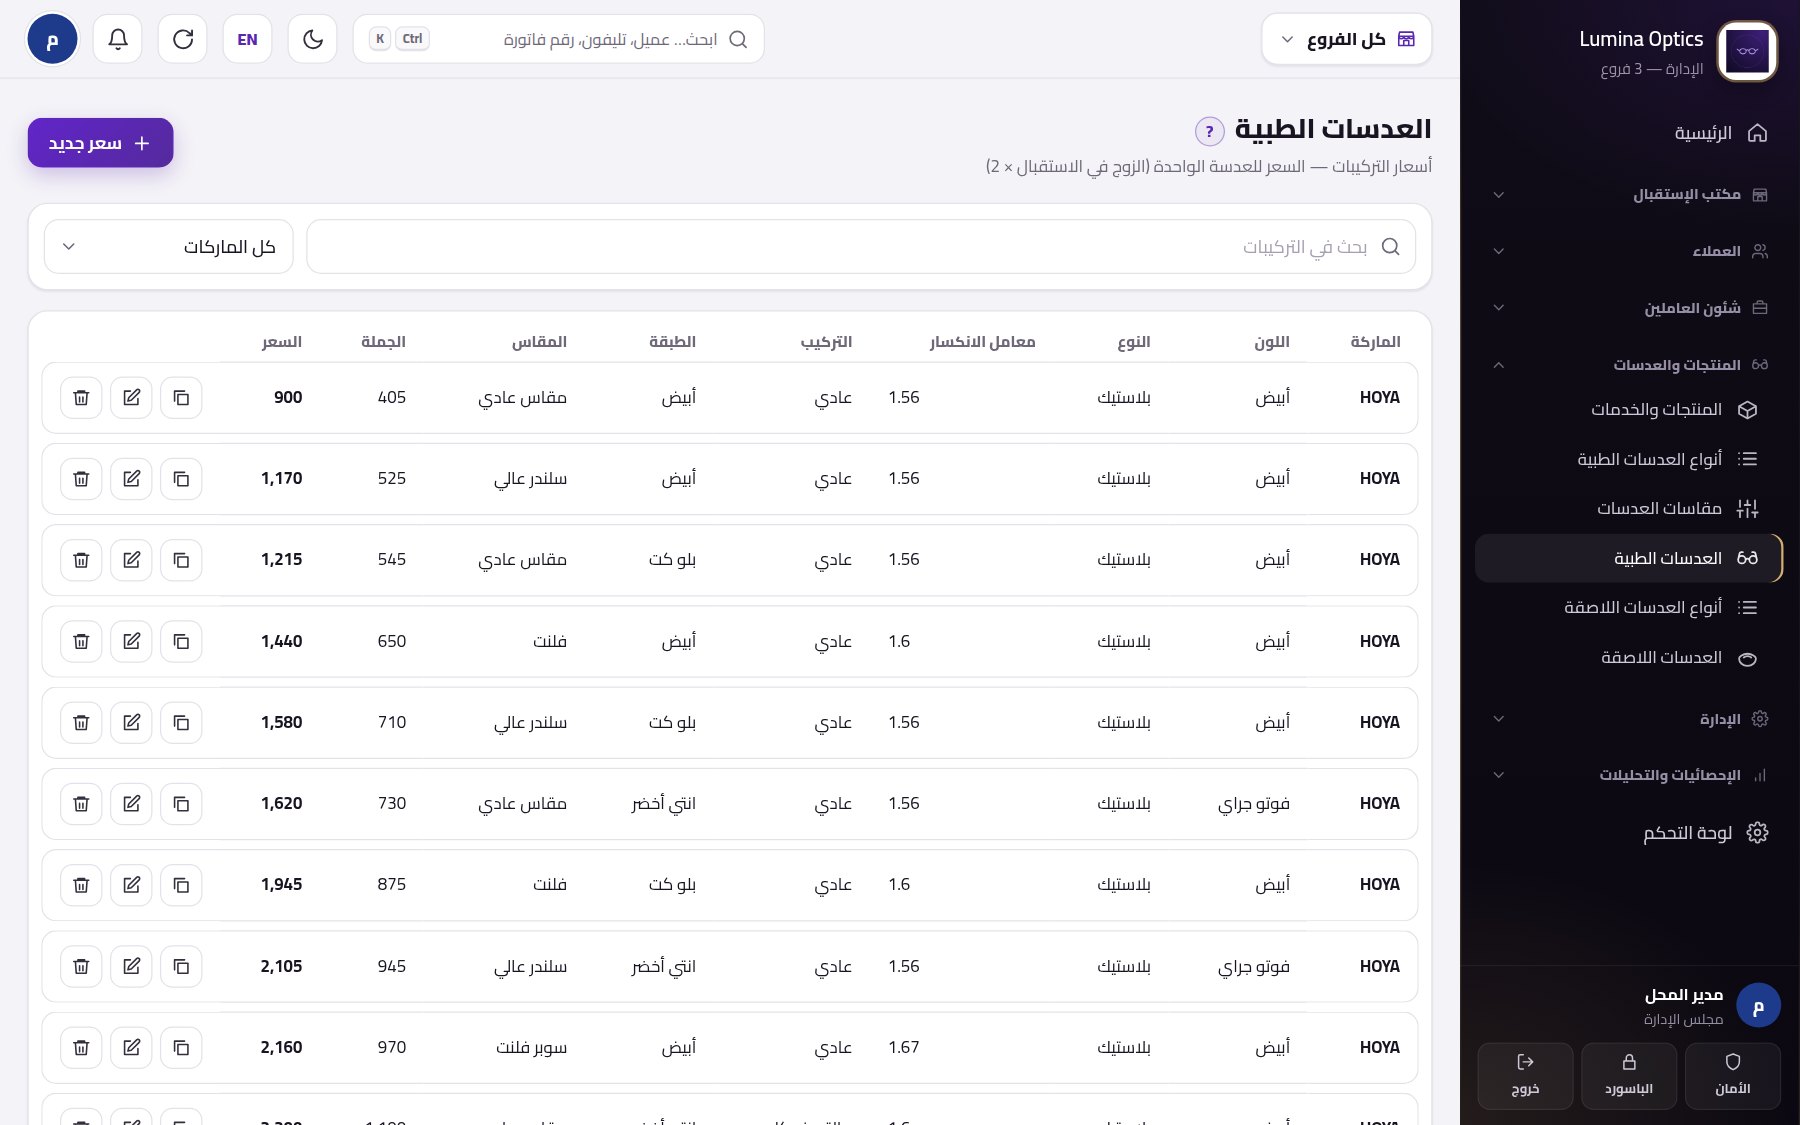Screen dimensions: 1800x1125
Task: Expand العملاء sidebar section
Action: click(x=1629, y=251)
